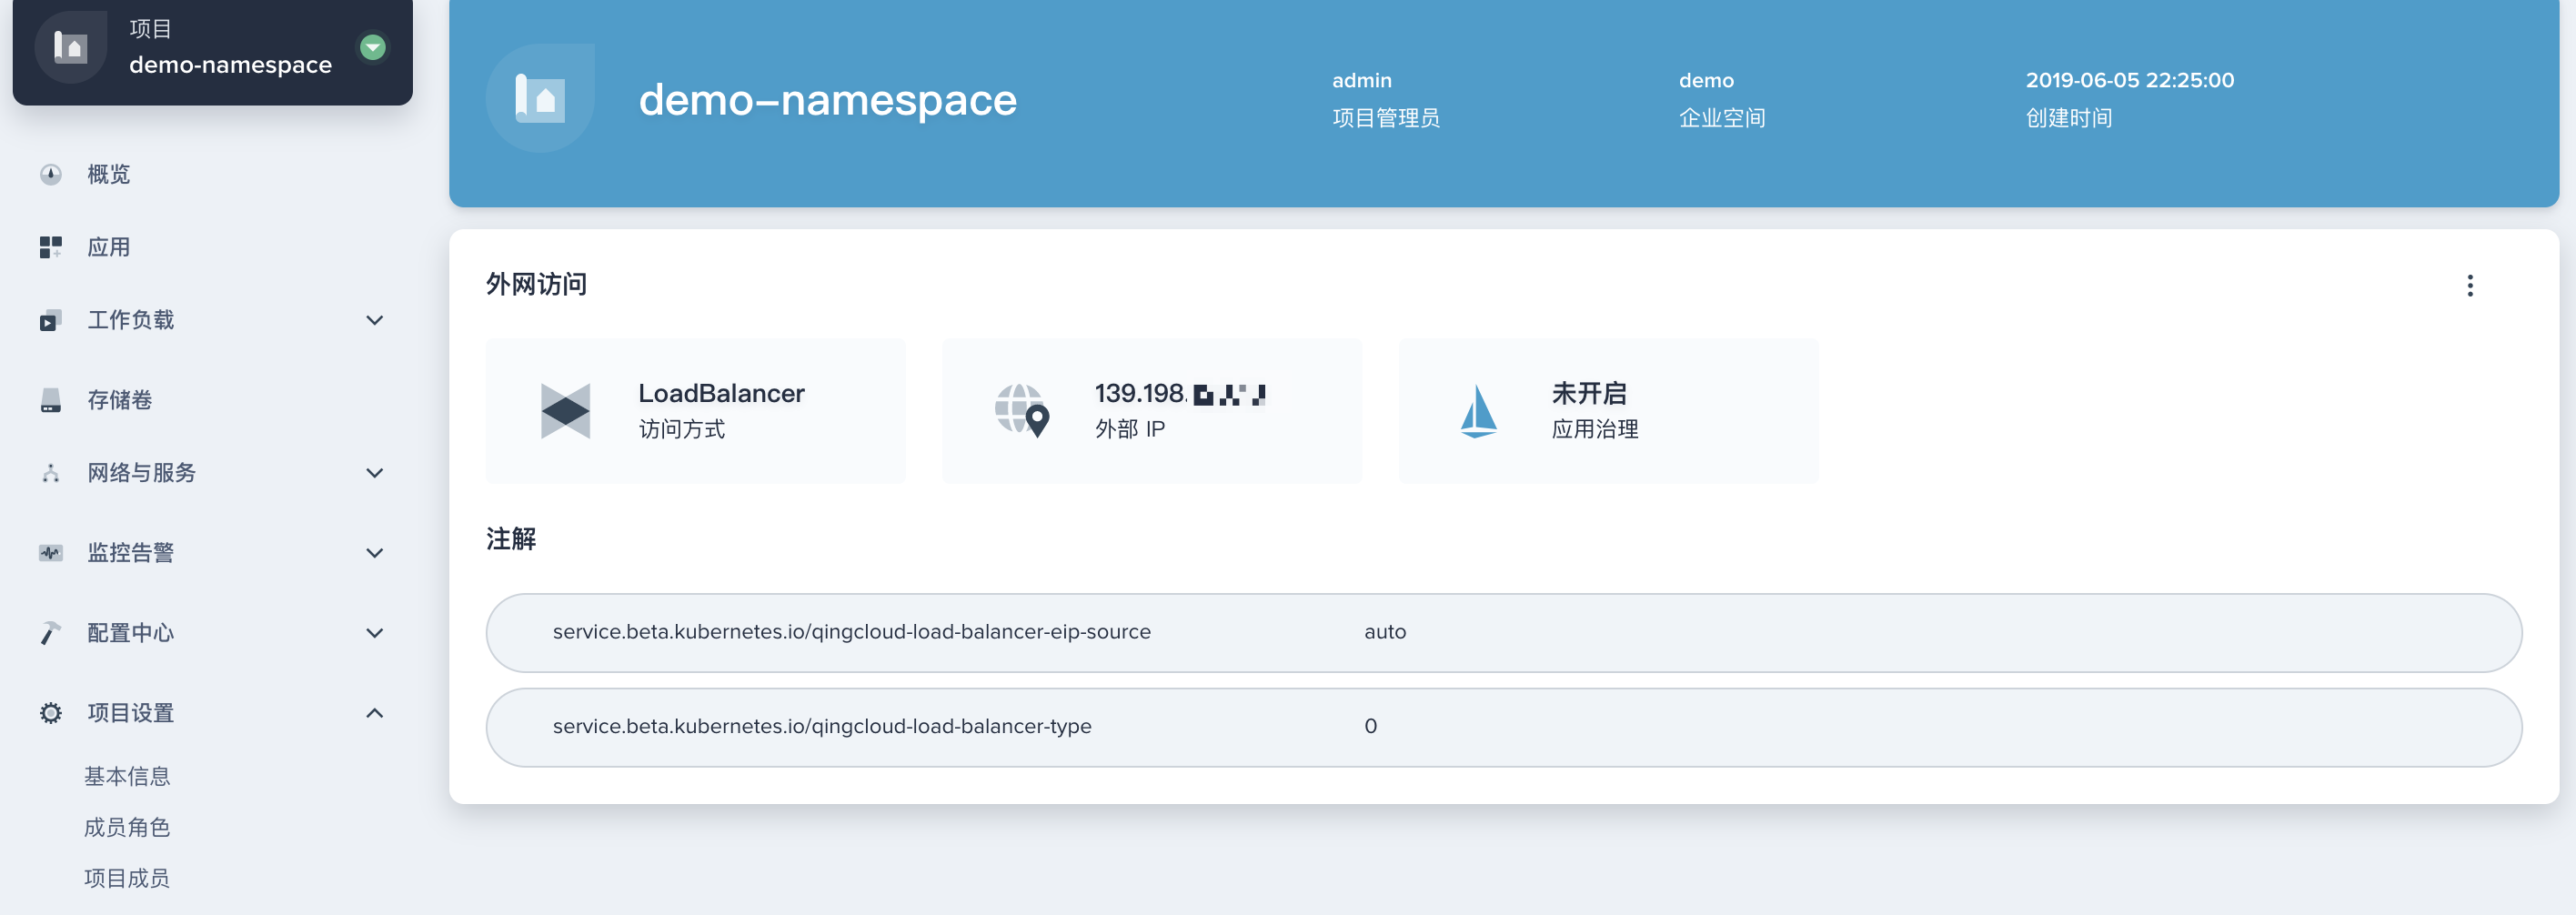Open the project switcher dropdown arrow
This screenshot has width=2576, height=915.
coord(373,47)
